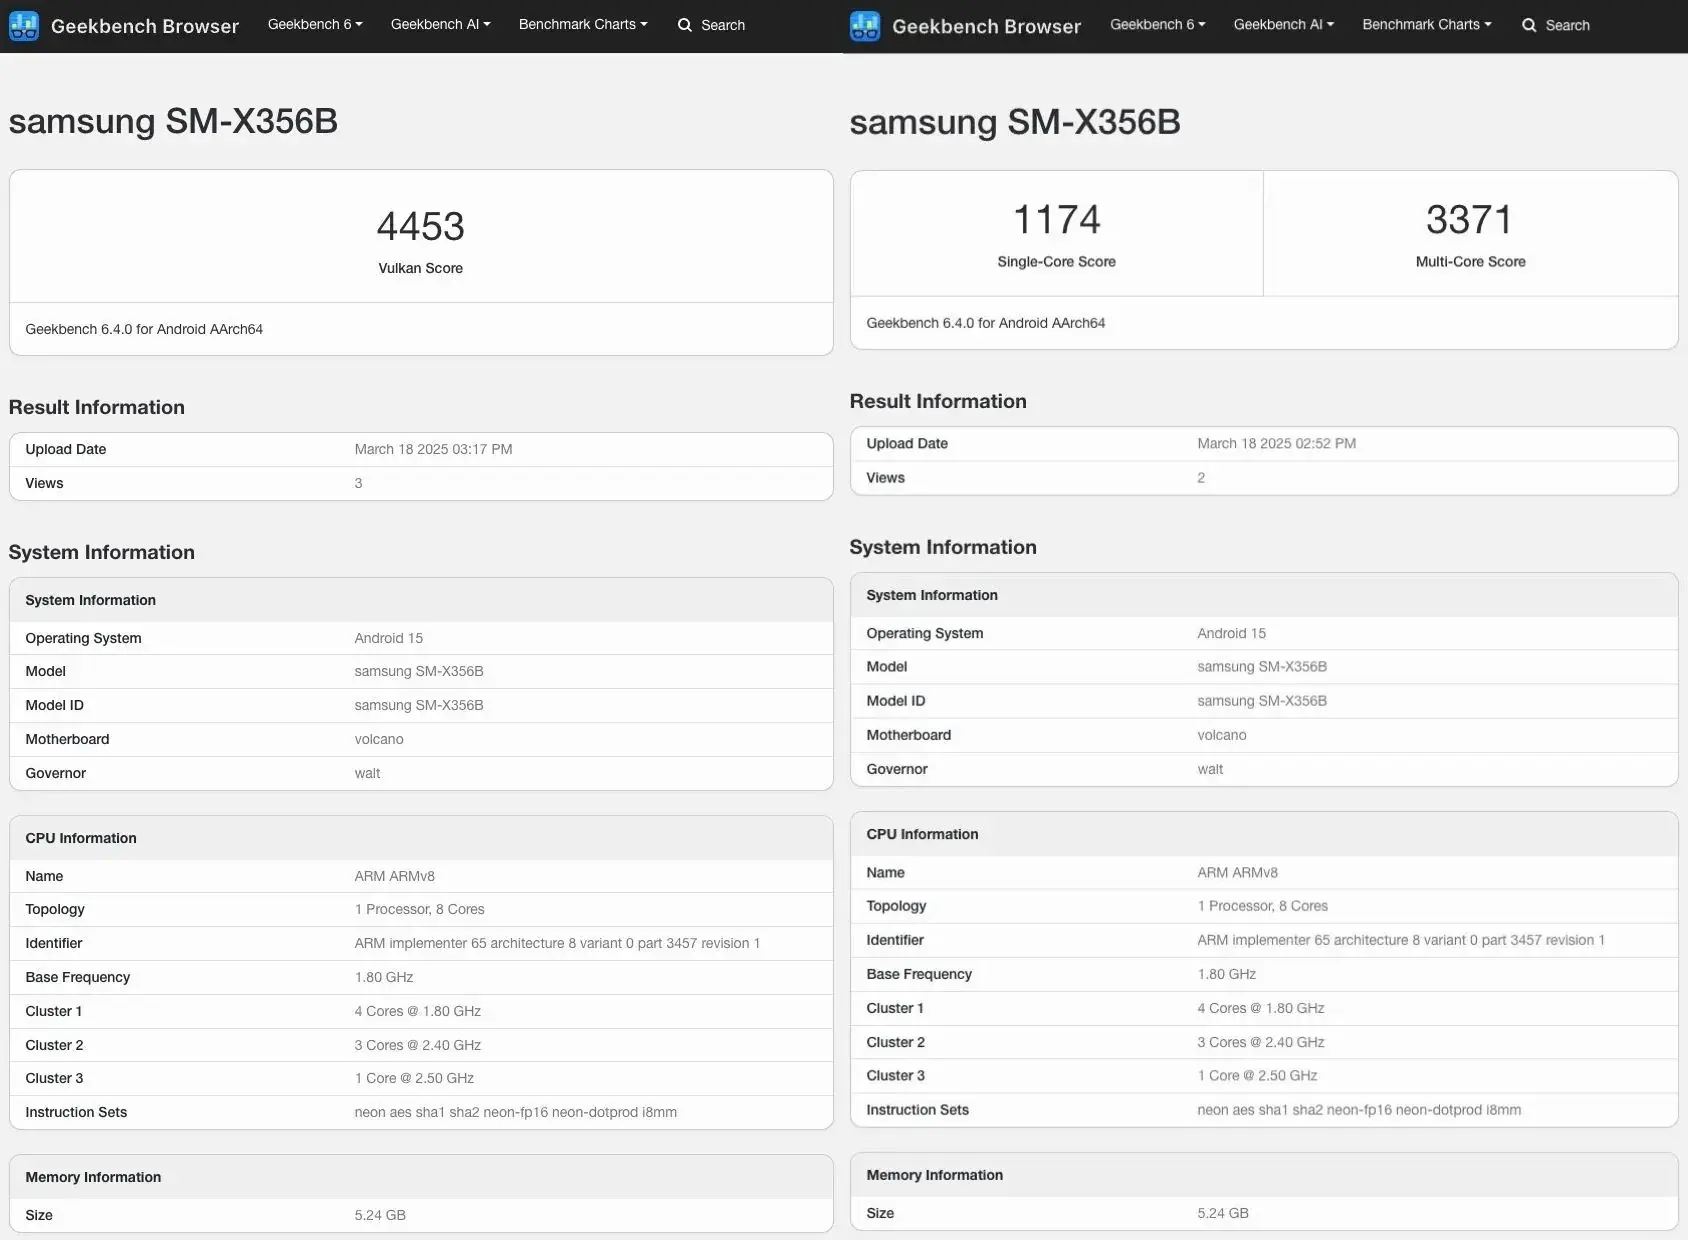This screenshot has width=1688, height=1240.
Task: Click Cluster 1 value 4 Cores, right page
Action: tap(1261, 1009)
